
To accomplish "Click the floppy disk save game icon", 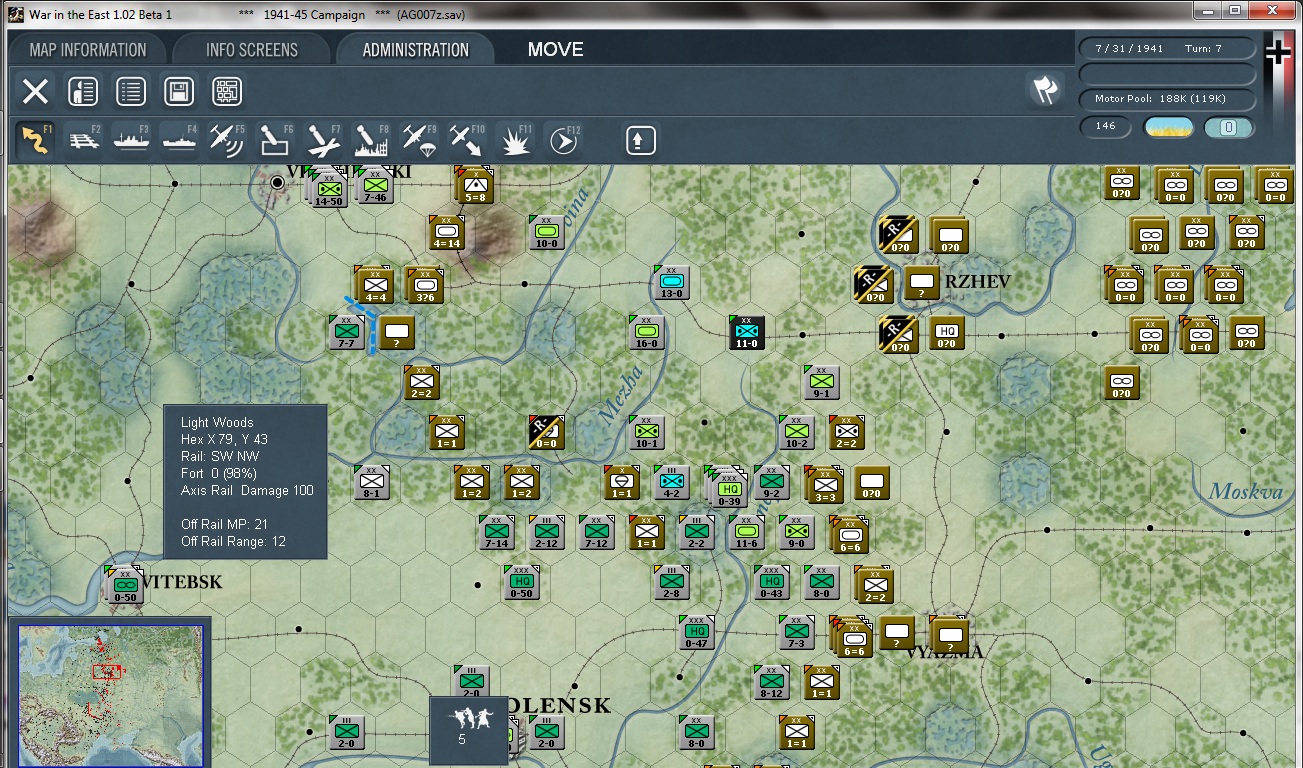I will [x=179, y=92].
